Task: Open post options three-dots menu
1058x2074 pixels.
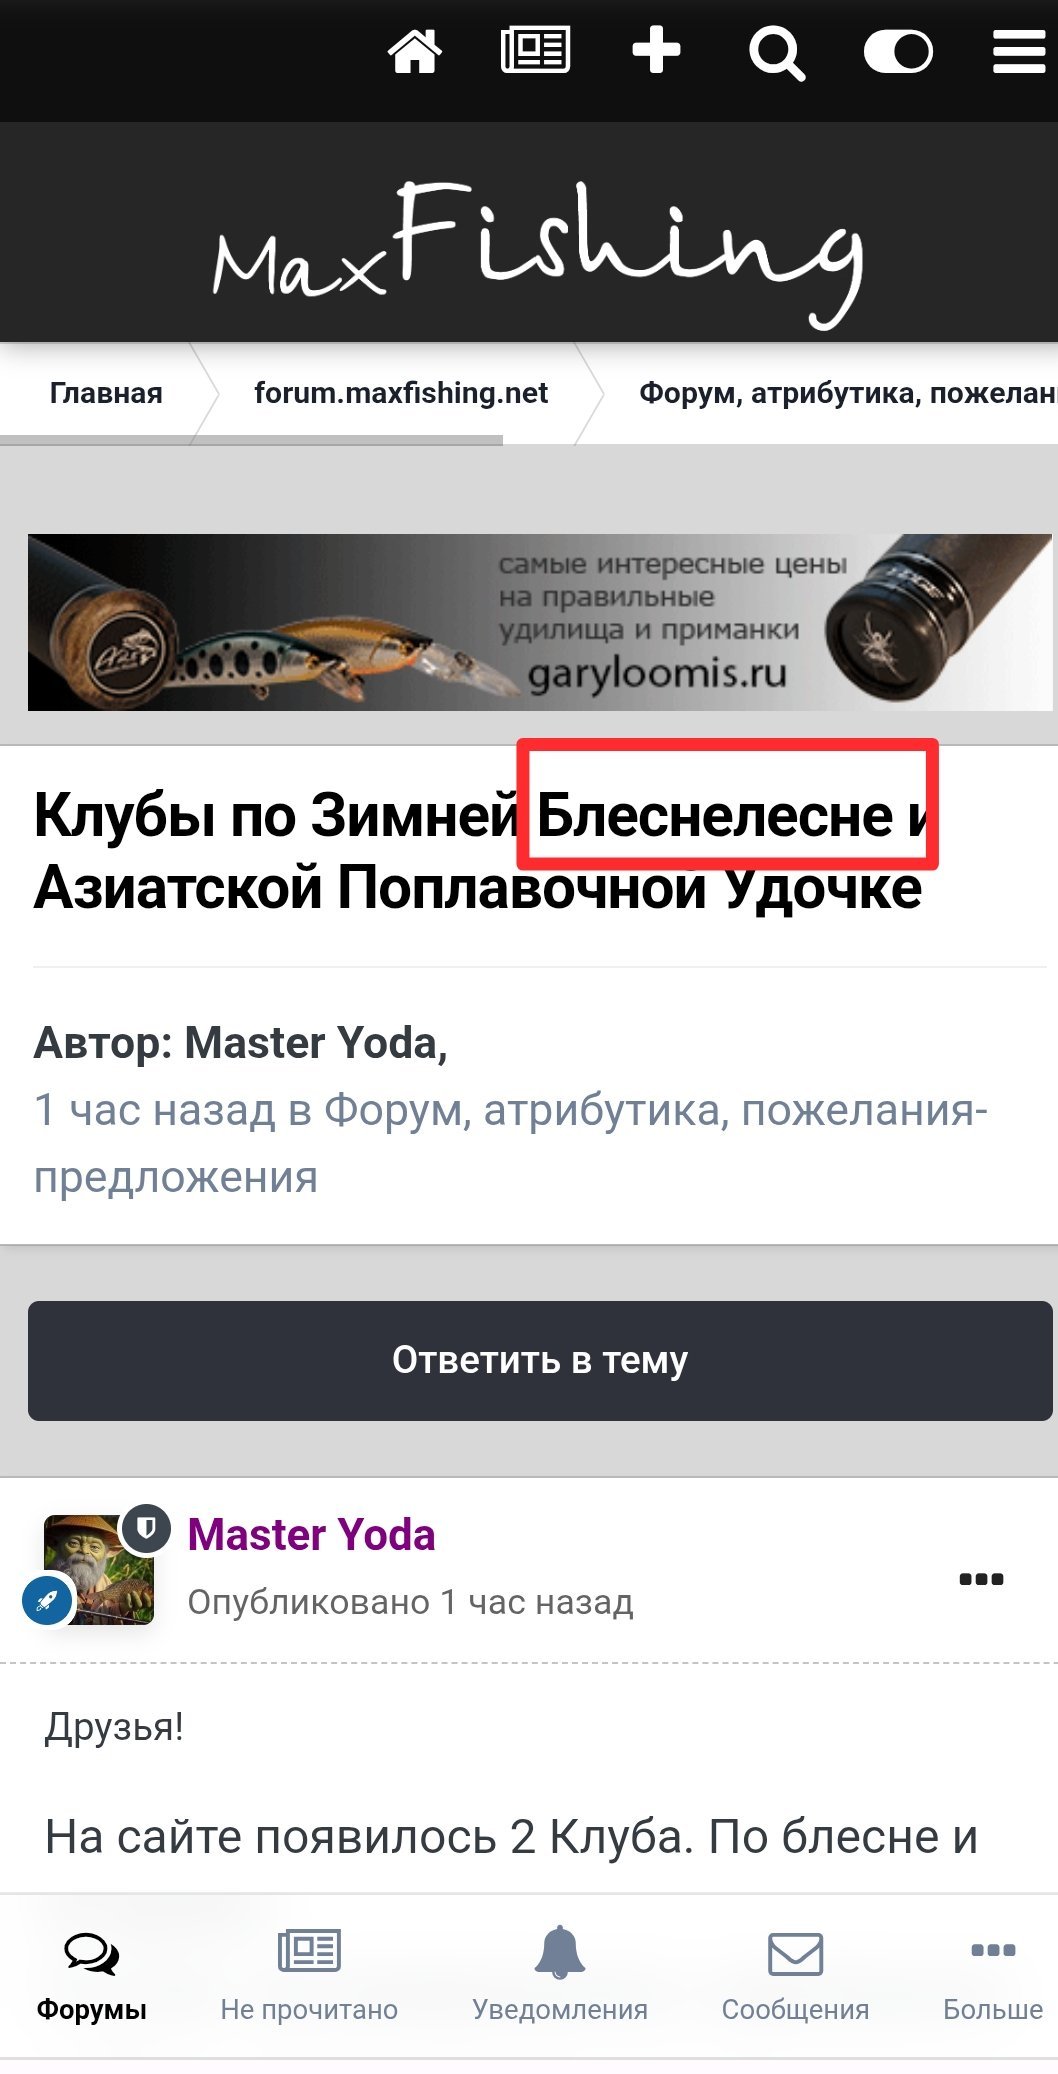Action: (981, 1579)
